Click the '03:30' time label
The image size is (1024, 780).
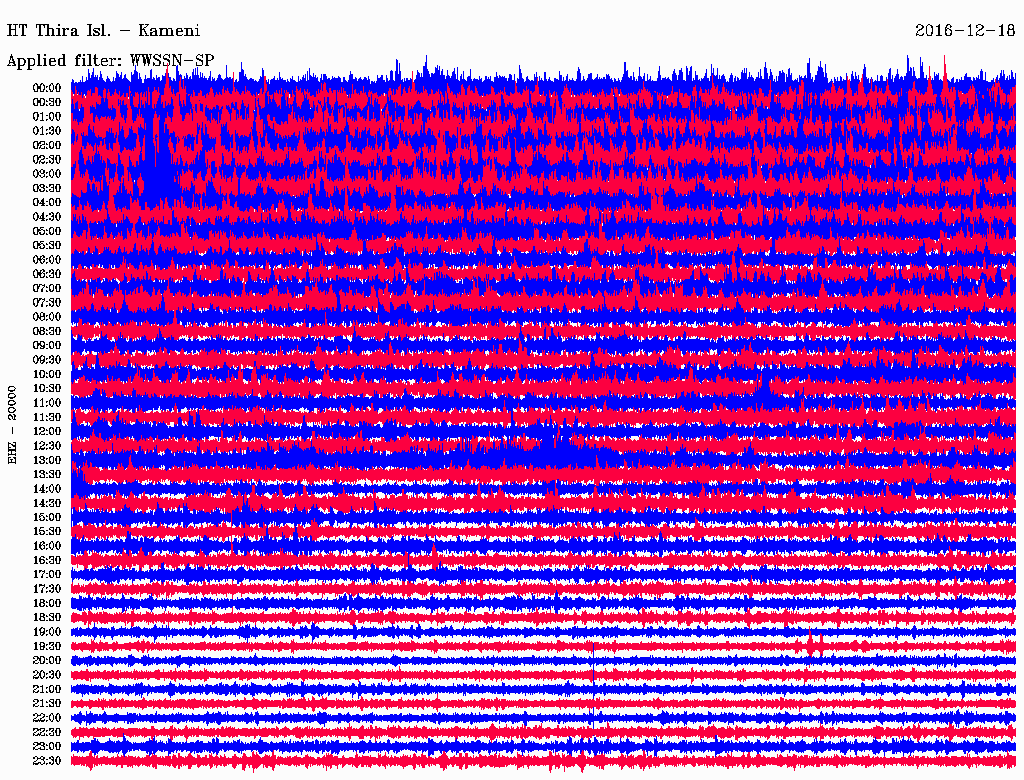click(x=47, y=188)
